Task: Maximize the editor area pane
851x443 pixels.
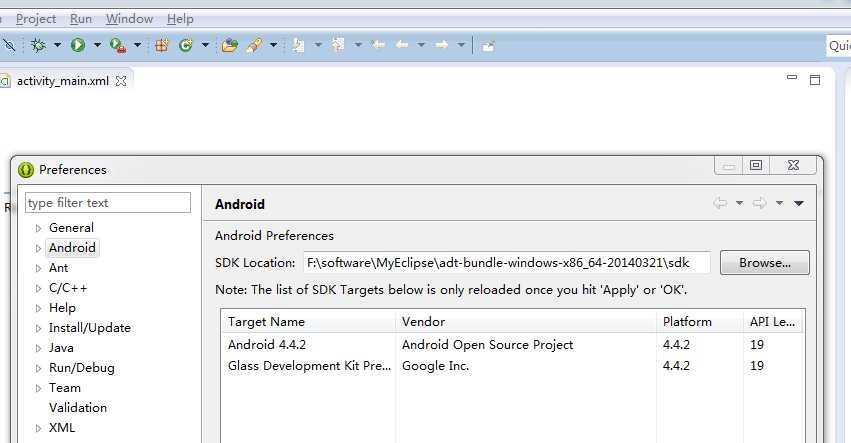Action: click(x=815, y=80)
